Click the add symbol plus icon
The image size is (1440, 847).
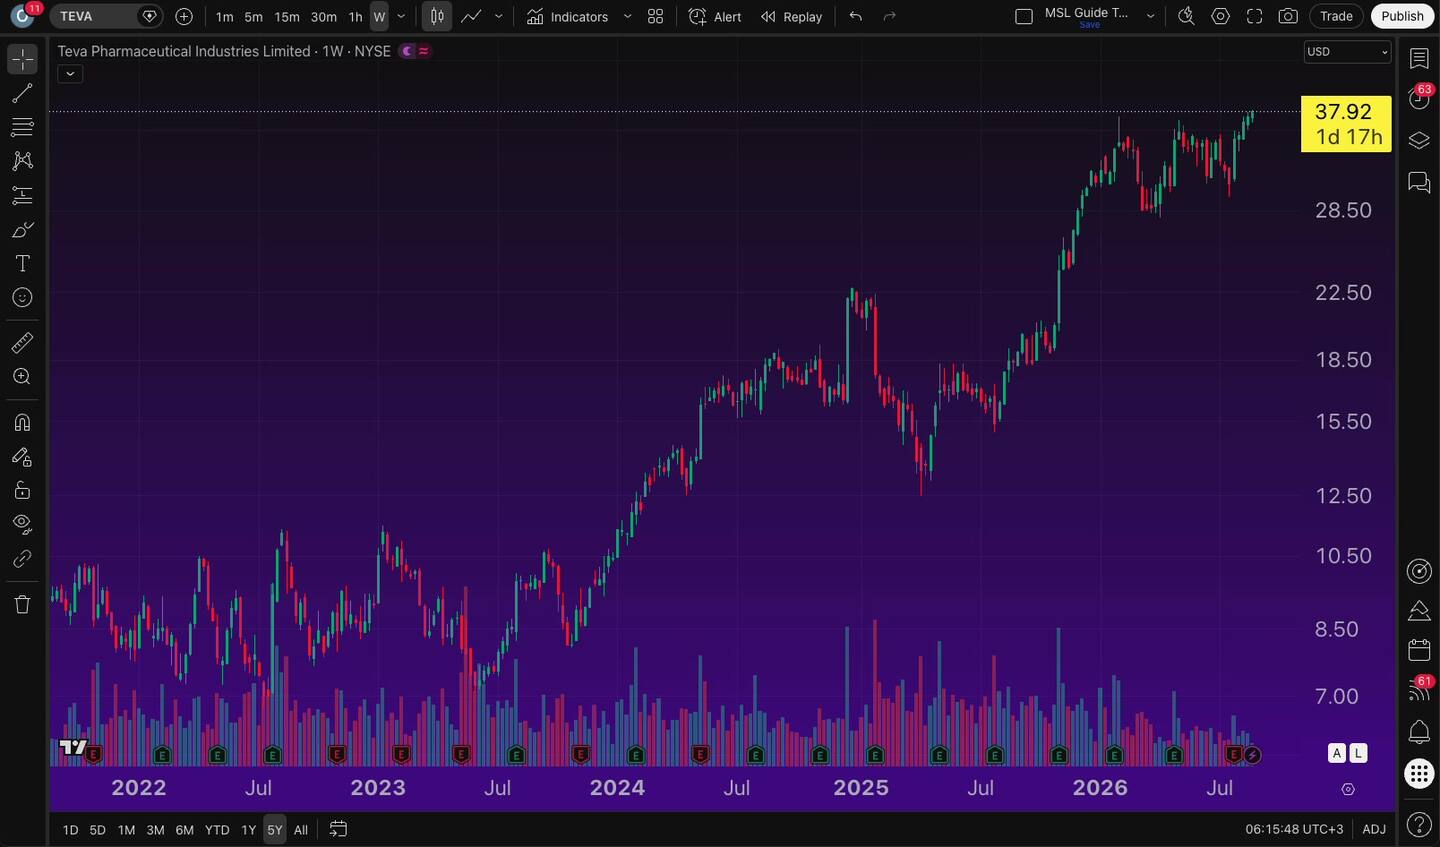(x=184, y=16)
